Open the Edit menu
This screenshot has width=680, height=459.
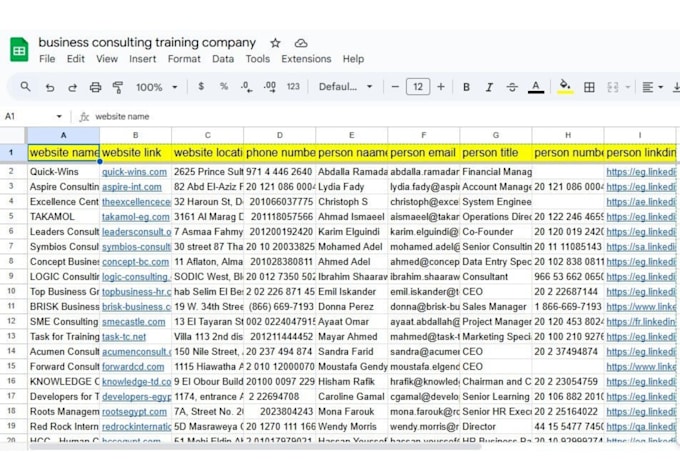click(75, 59)
